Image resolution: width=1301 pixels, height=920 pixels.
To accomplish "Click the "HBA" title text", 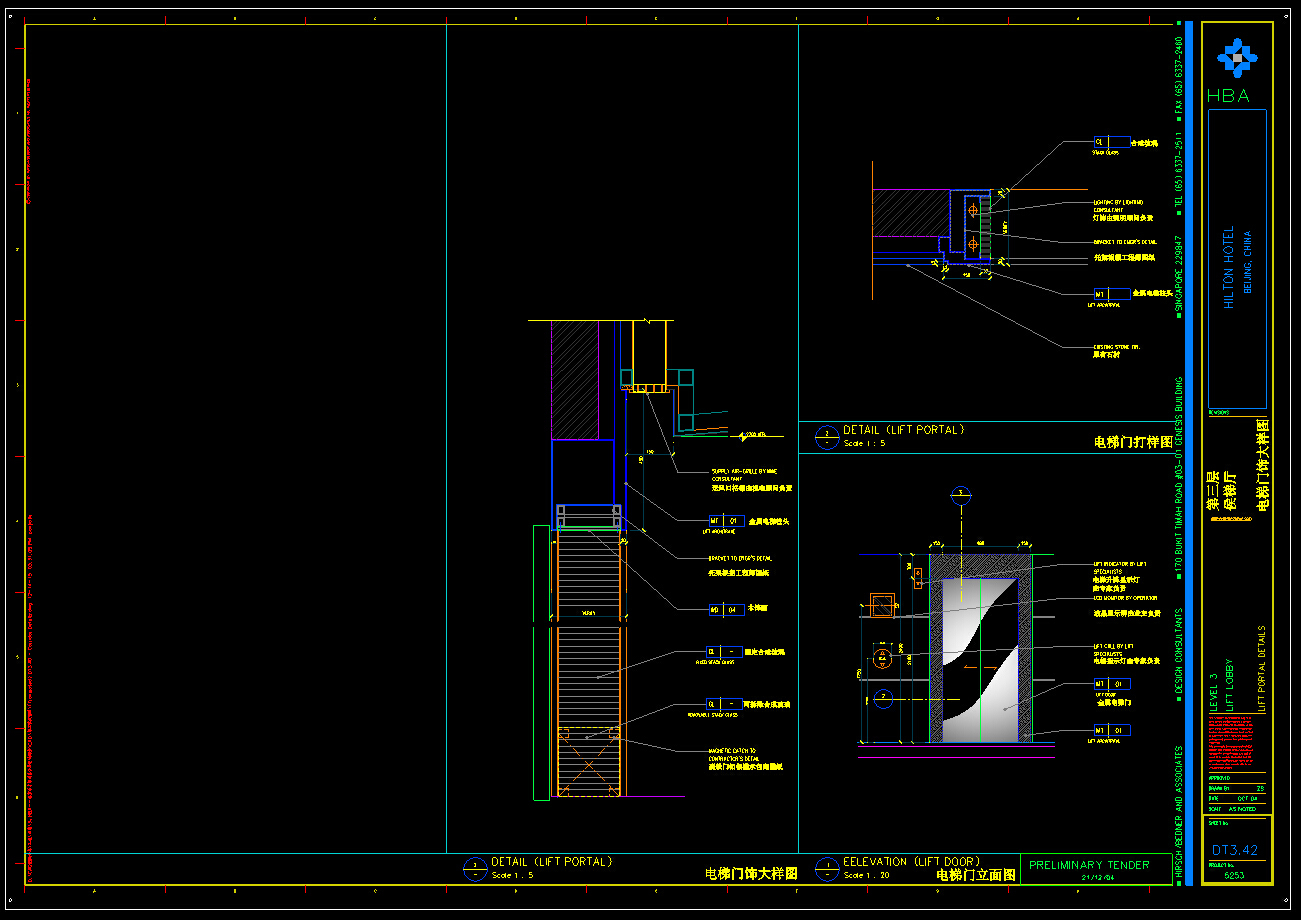I will pos(1228,96).
